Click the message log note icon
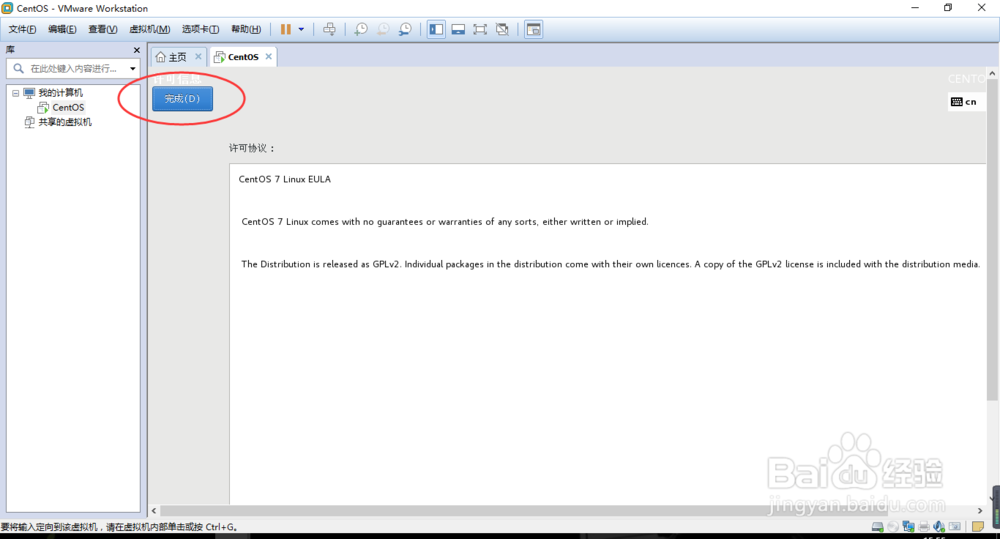Image resolution: width=1000 pixels, height=539 pixels. coord(978,527)
